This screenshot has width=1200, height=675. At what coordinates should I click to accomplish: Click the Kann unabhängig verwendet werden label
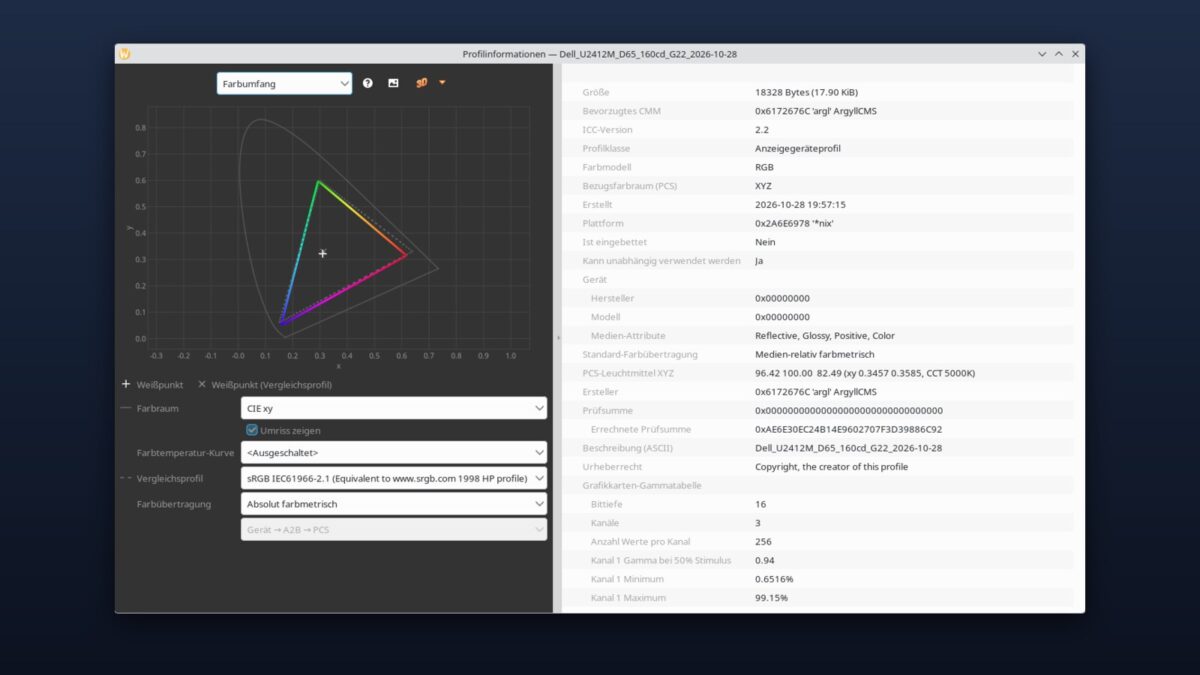pos(662,261)
